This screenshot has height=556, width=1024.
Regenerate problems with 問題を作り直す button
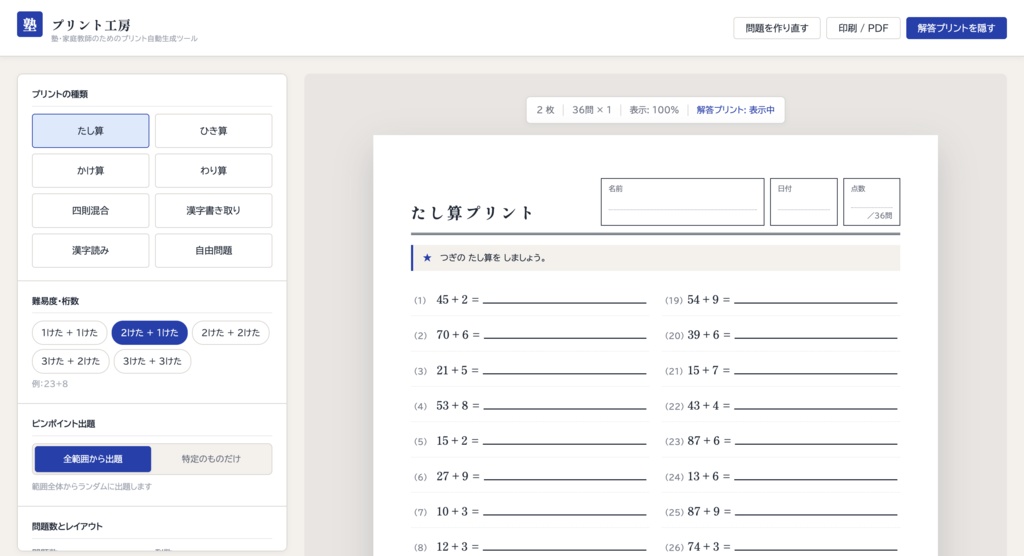776,28
